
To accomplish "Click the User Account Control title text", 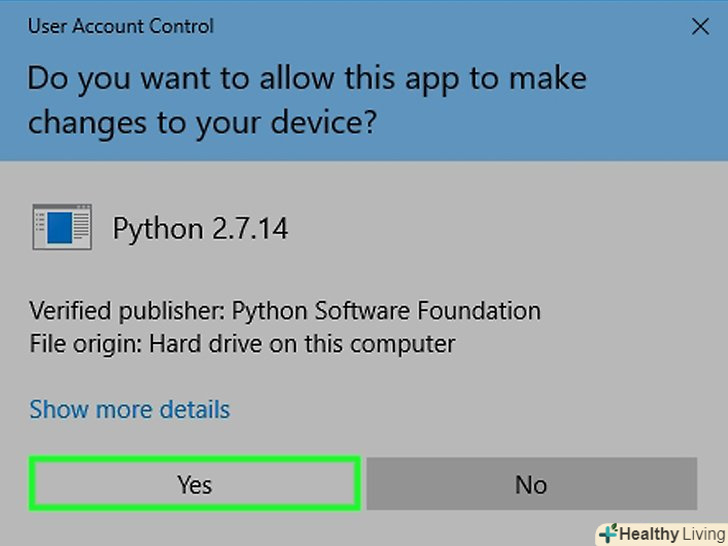I will click(x=120, y=26).
